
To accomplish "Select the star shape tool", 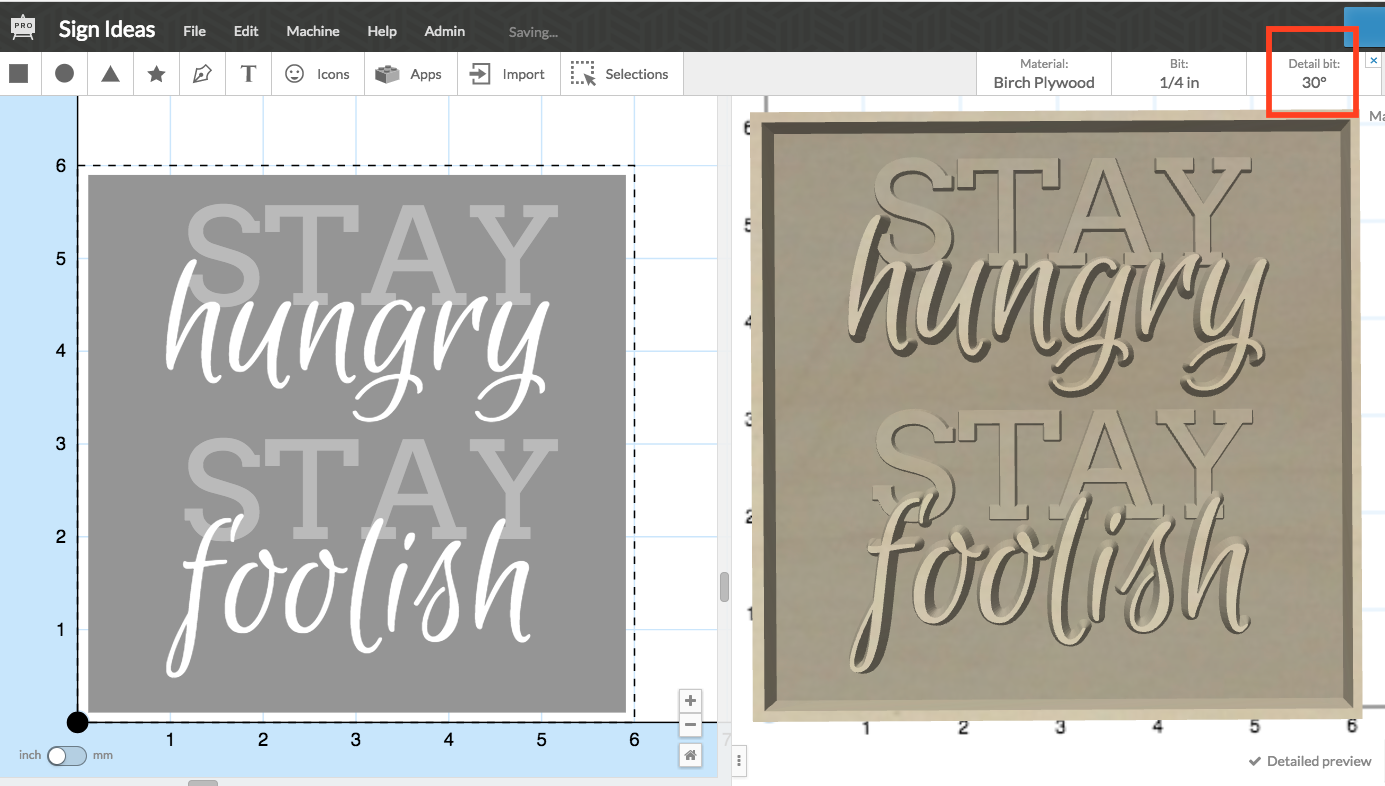I will [156, 74].
